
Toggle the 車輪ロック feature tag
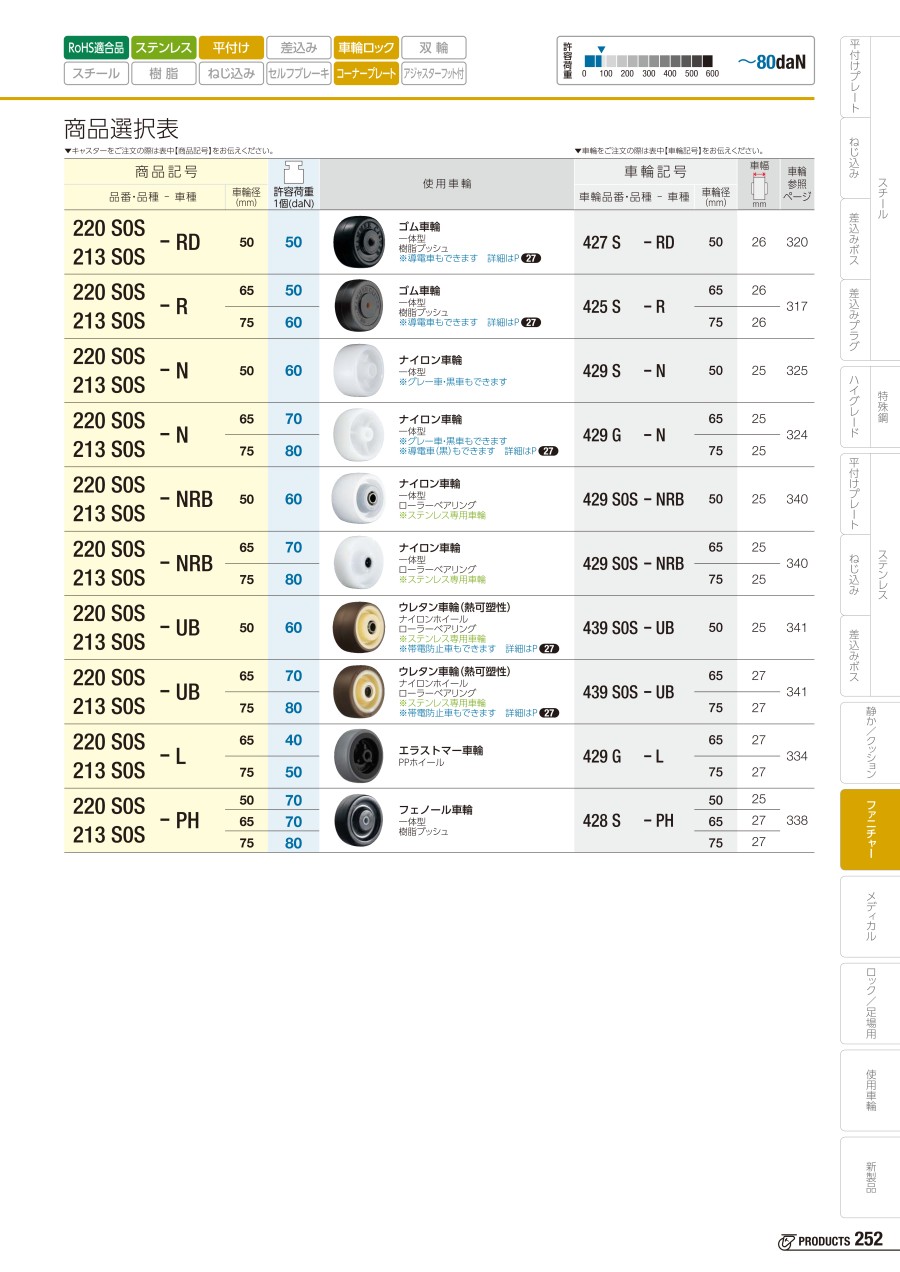point(366,47)
